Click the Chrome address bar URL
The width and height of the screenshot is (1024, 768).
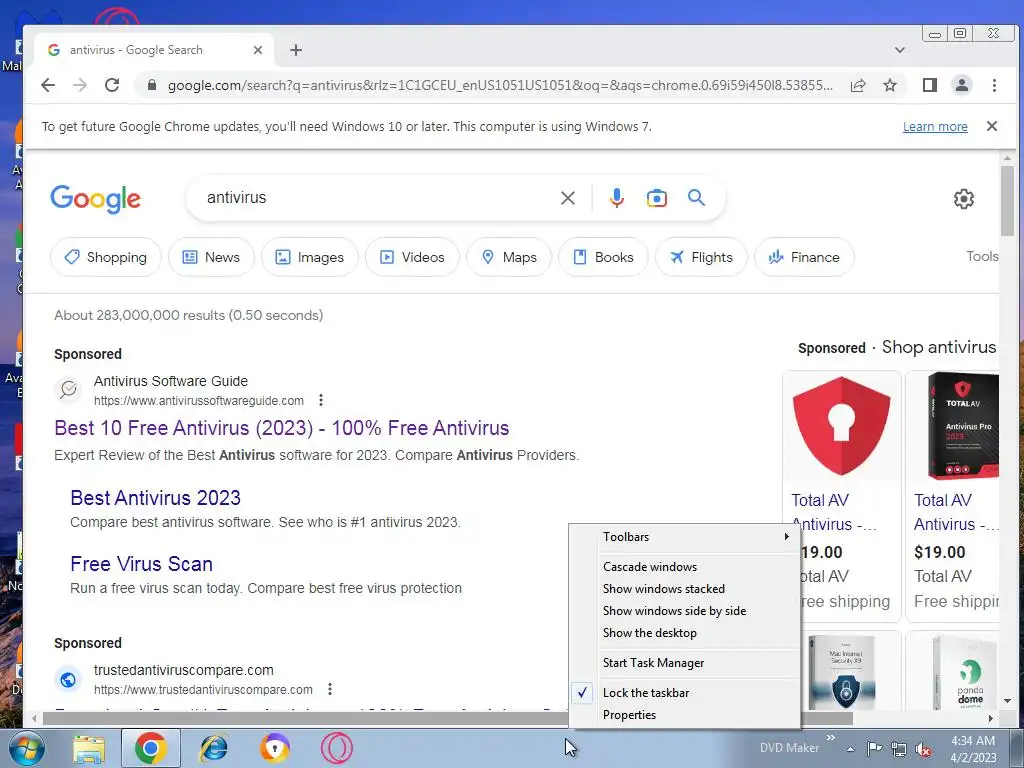click(500, 86)
